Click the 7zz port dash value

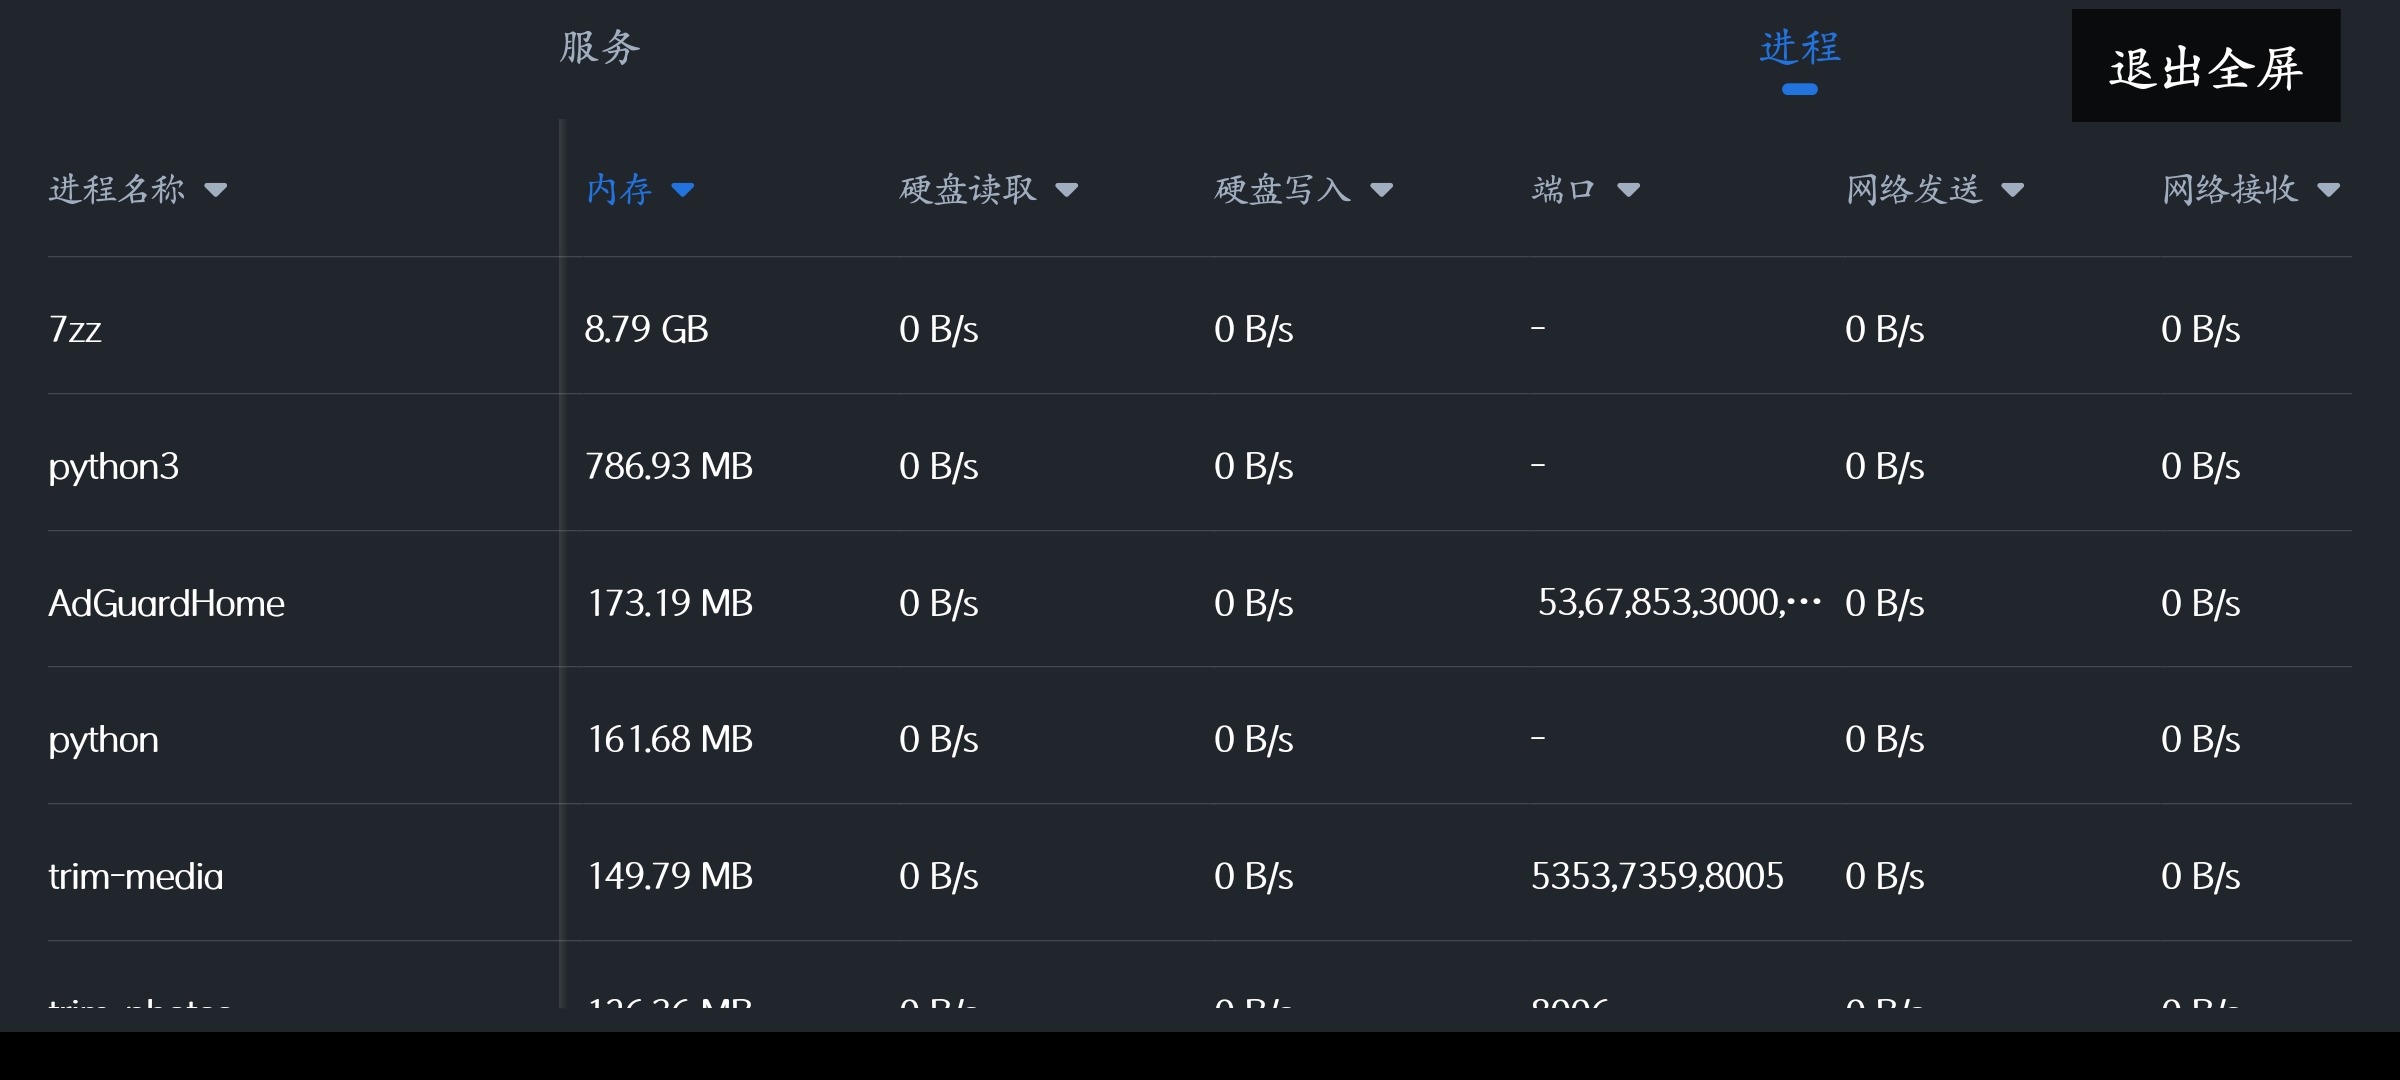tap(1538, 328)
